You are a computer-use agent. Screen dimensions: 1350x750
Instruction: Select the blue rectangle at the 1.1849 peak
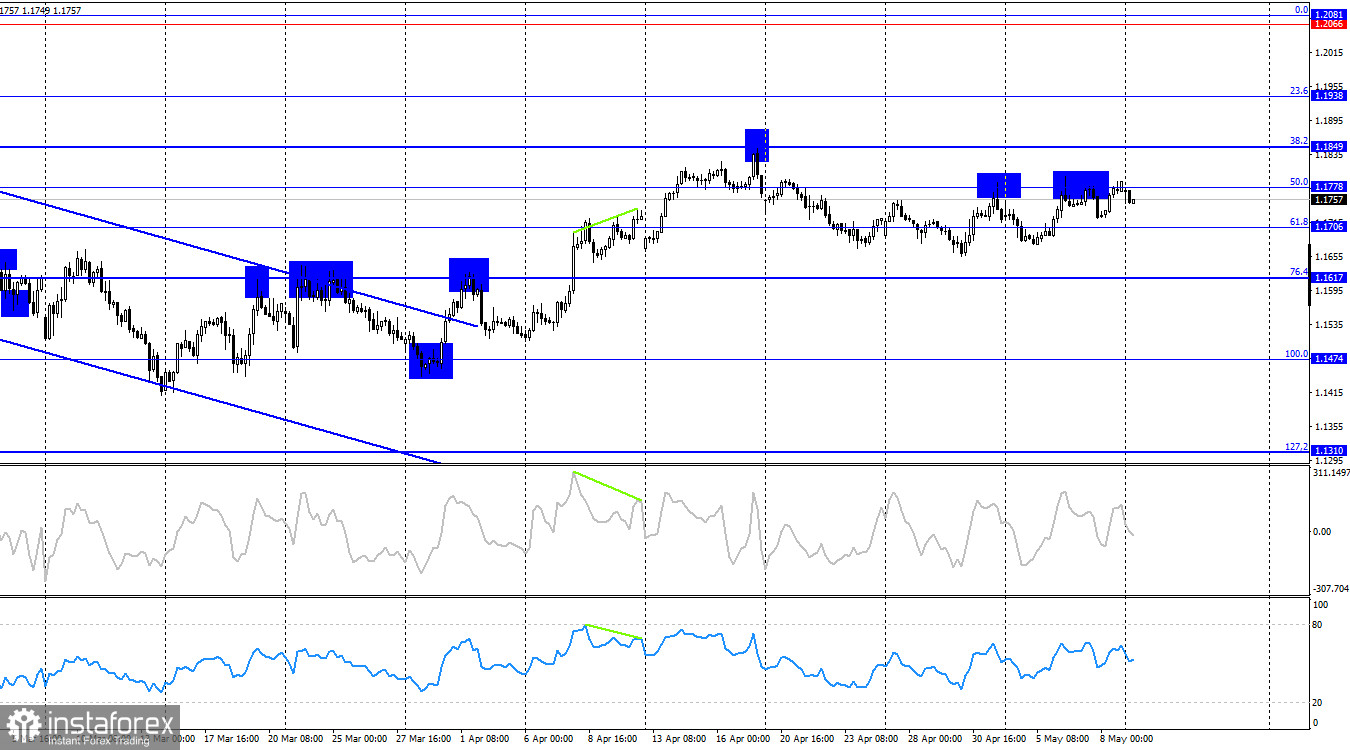757,145
